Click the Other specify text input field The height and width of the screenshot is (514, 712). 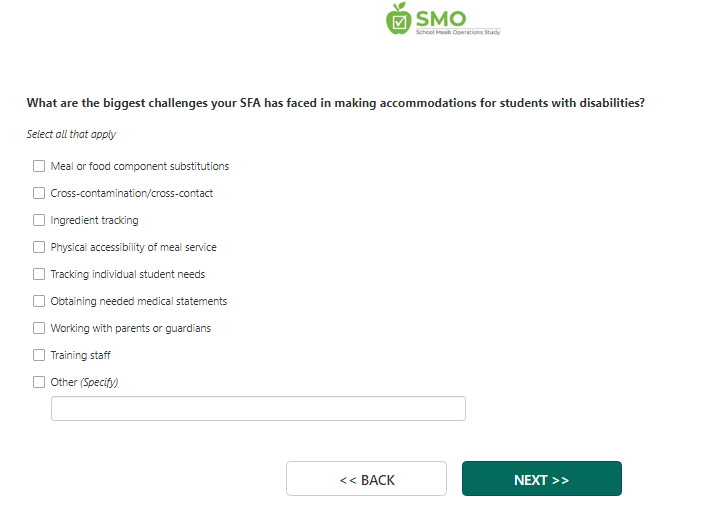[258, 409]
